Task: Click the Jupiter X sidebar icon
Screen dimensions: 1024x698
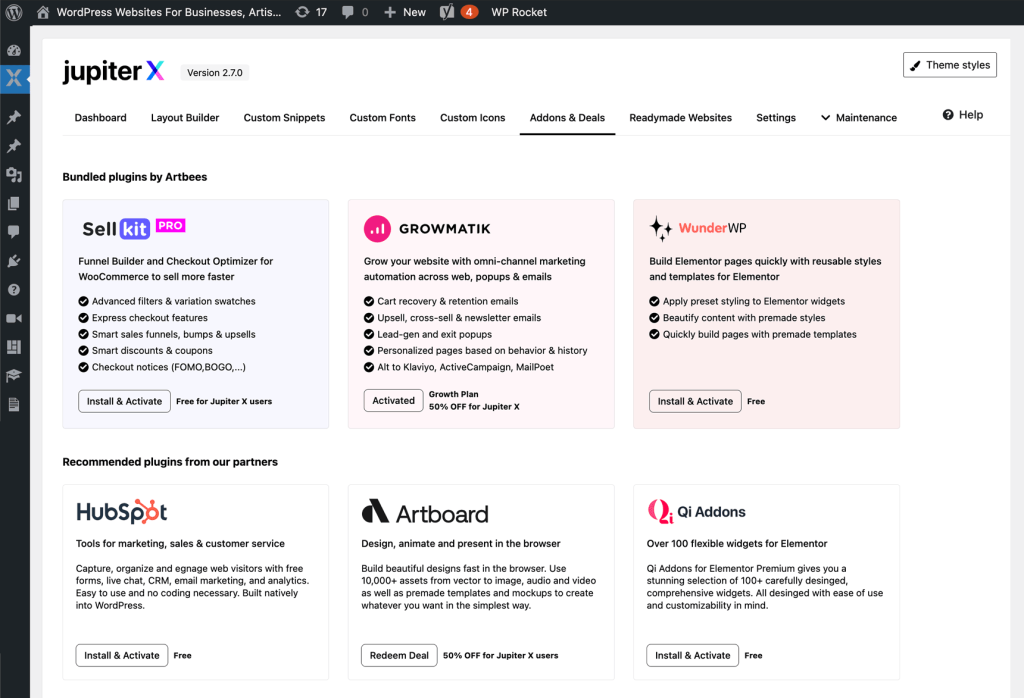Action: pyautogui.click(x=14, y=78)
